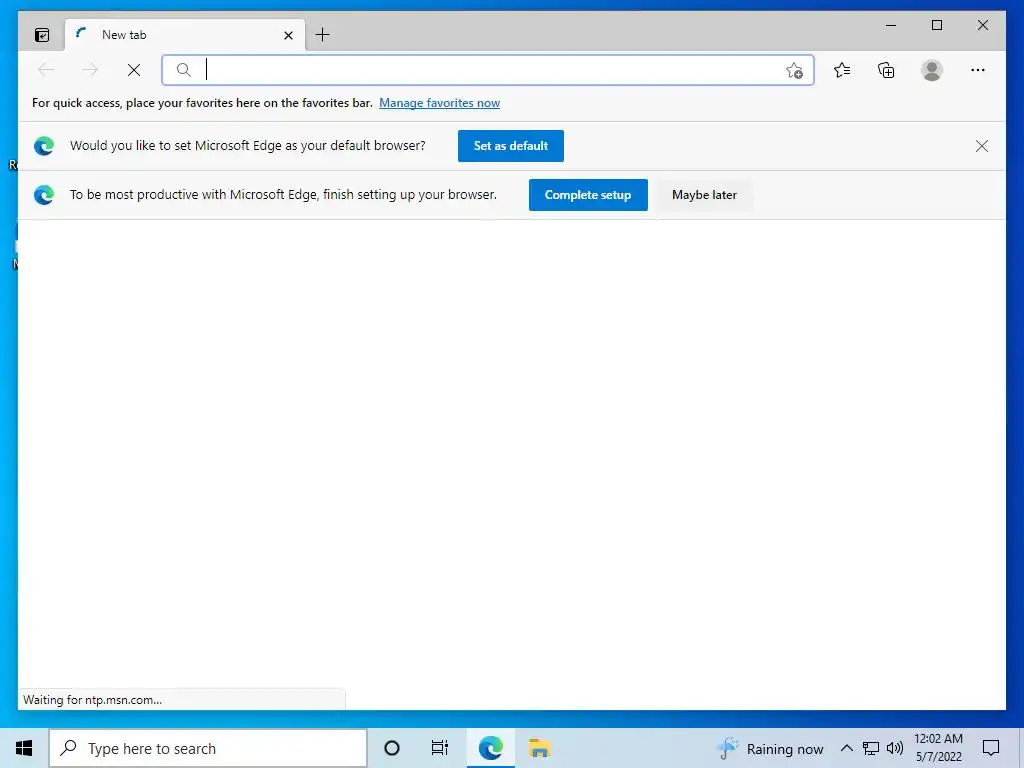Viewport: 1024px width, 768px height.
Task: Close the New tab tab
Action: tap(288, 35)
